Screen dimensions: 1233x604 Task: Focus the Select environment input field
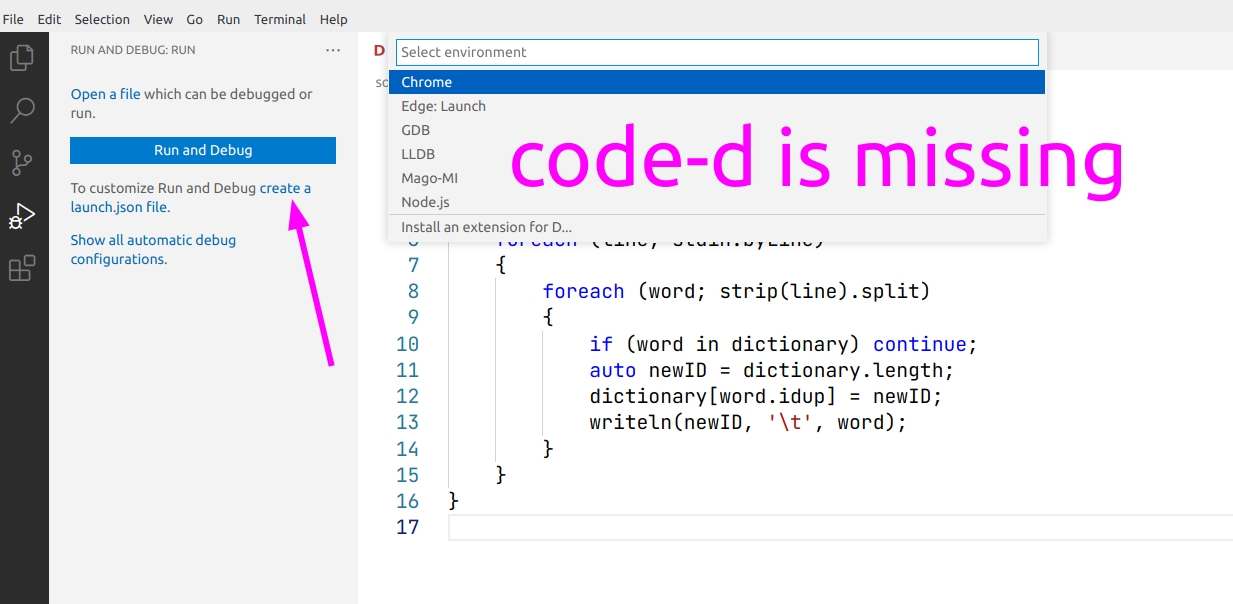pos(717,52)
